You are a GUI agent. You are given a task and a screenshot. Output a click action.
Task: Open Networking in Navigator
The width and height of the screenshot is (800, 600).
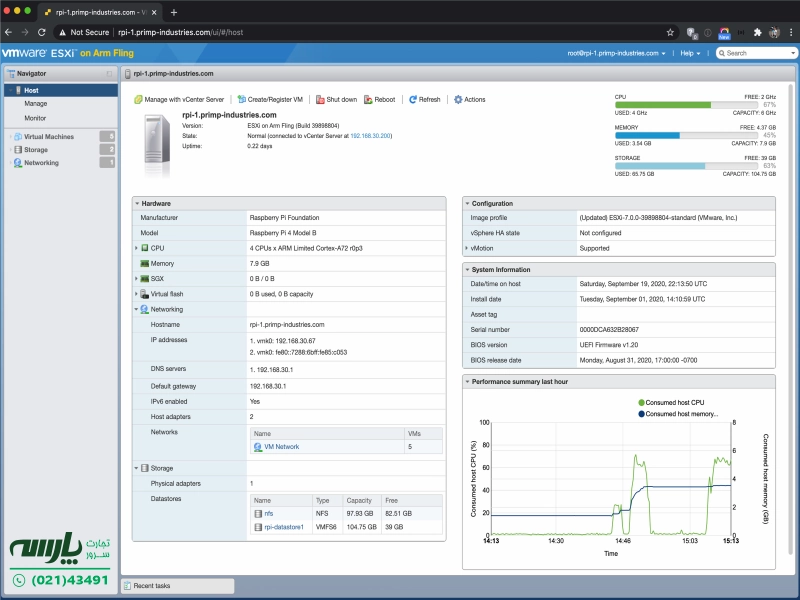coord(41,163)
